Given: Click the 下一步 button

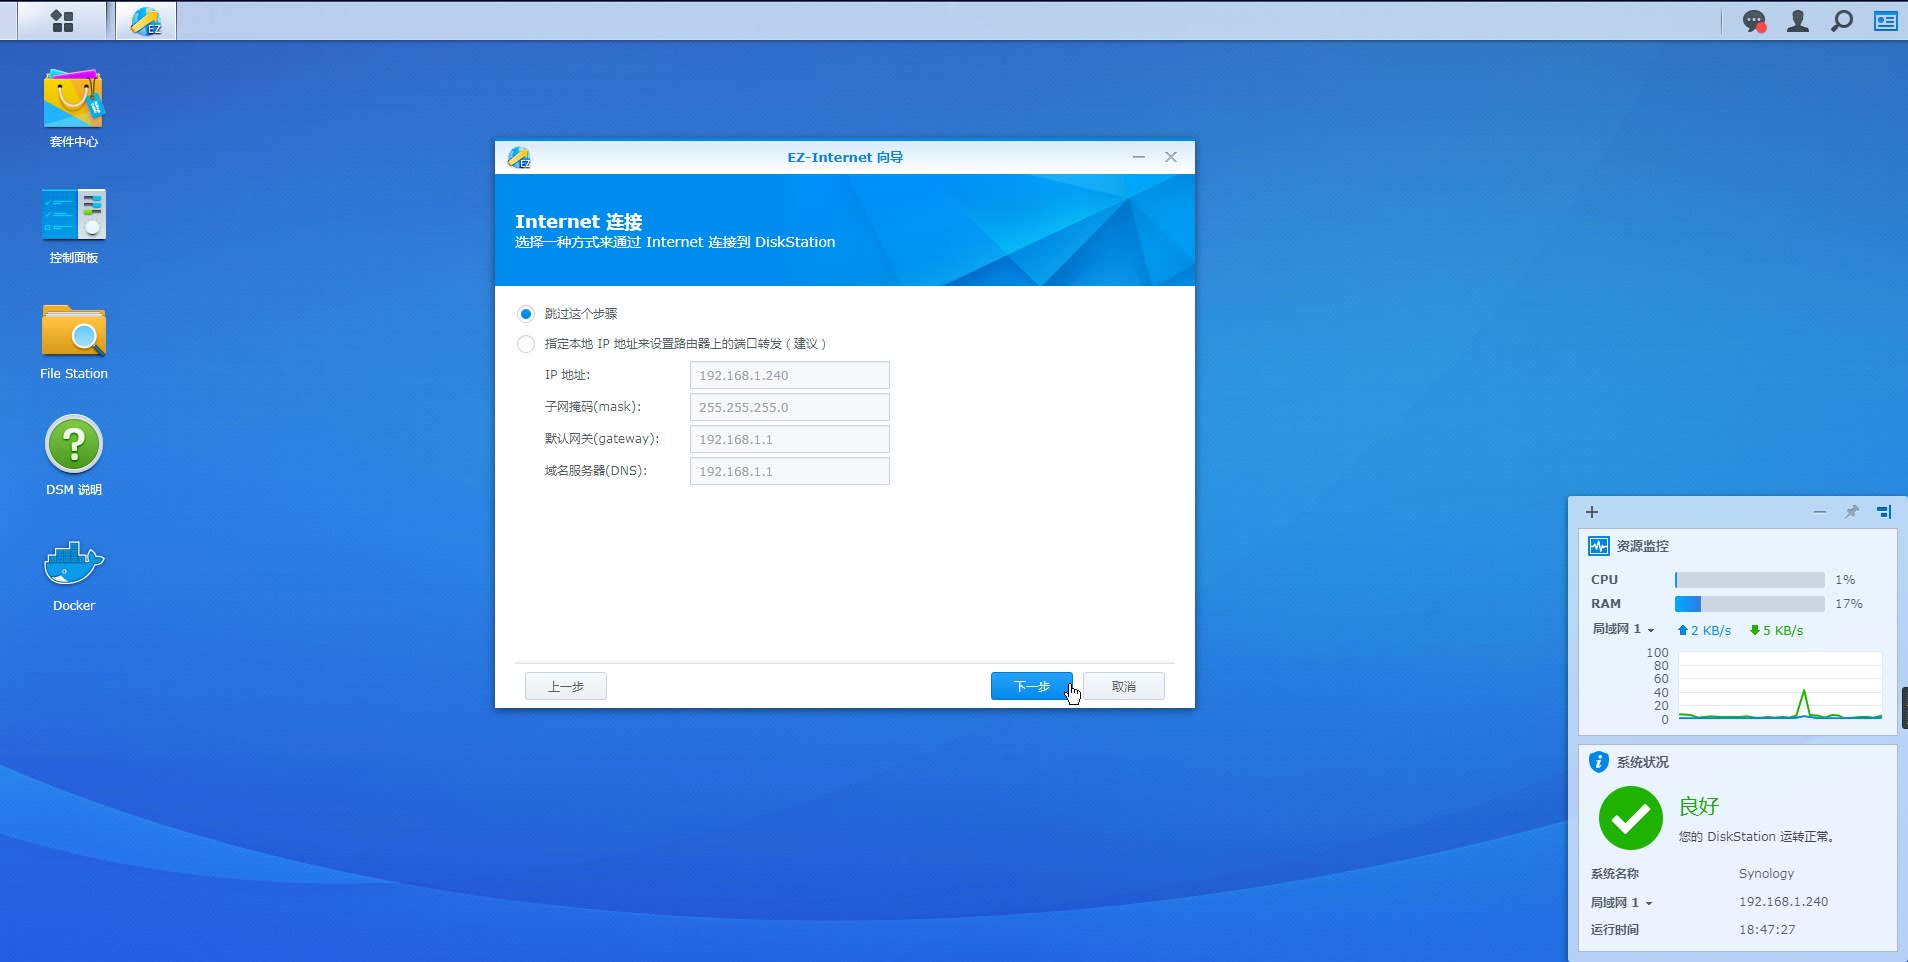Looking at the screenshot, I should tap(1032, 686).
